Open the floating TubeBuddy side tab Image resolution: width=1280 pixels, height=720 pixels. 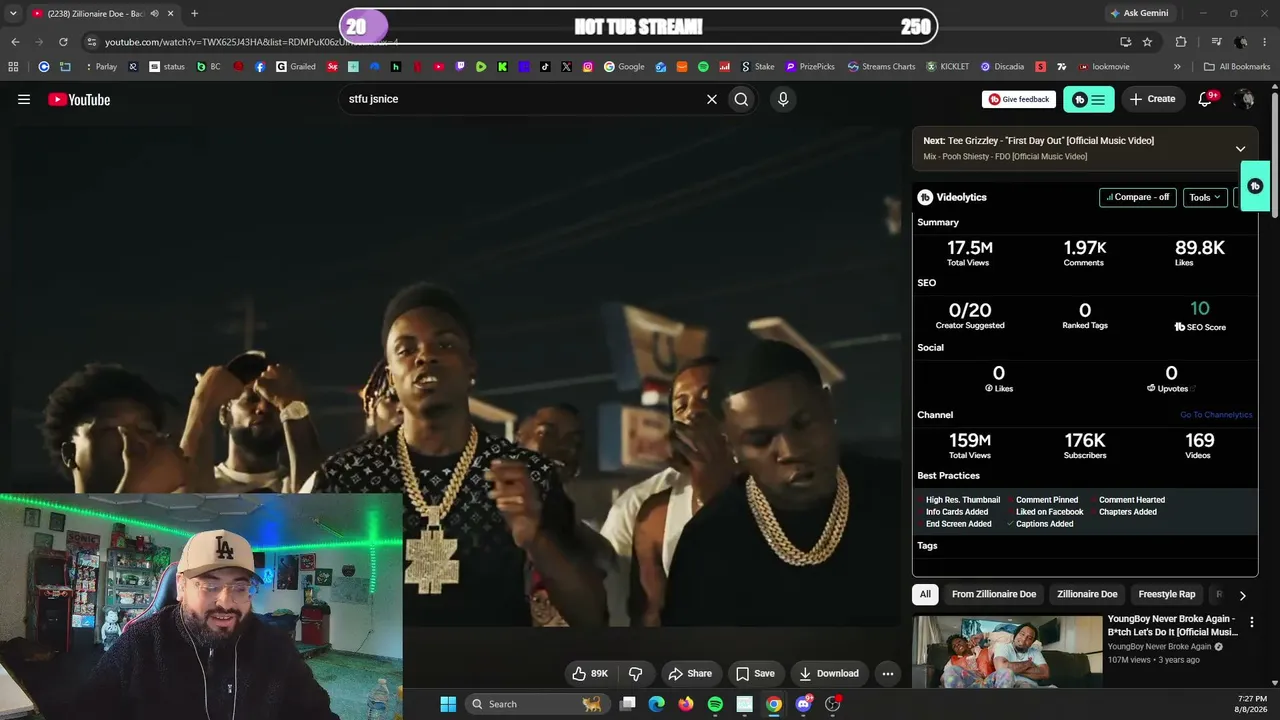(x=1255, y=186)
